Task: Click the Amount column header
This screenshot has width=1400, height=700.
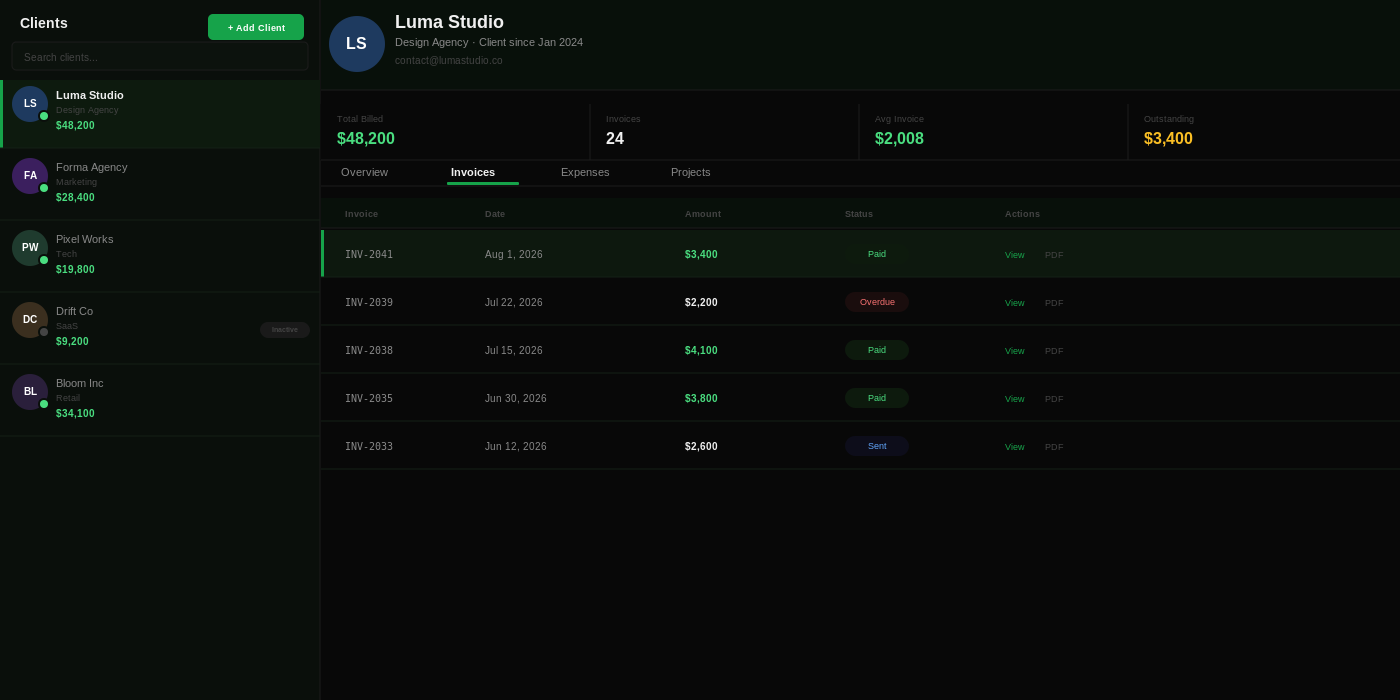Action: [x=703, y=214]
